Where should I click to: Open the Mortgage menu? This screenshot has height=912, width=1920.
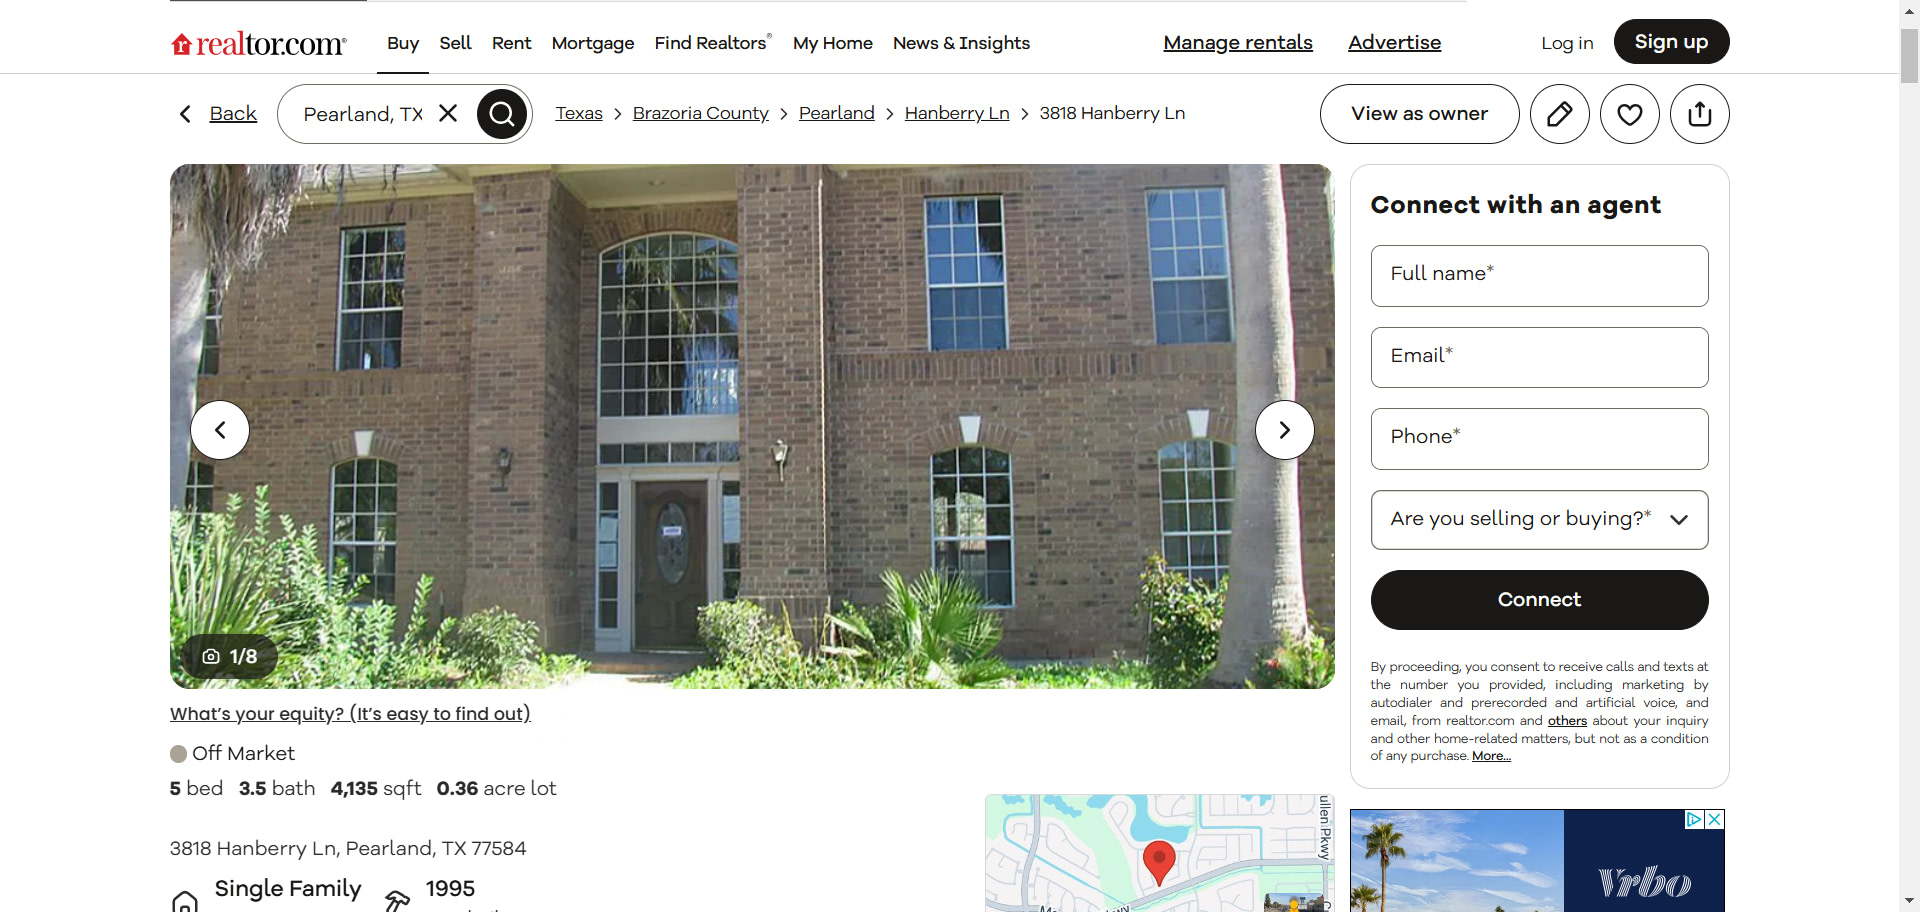coord(592,43)
